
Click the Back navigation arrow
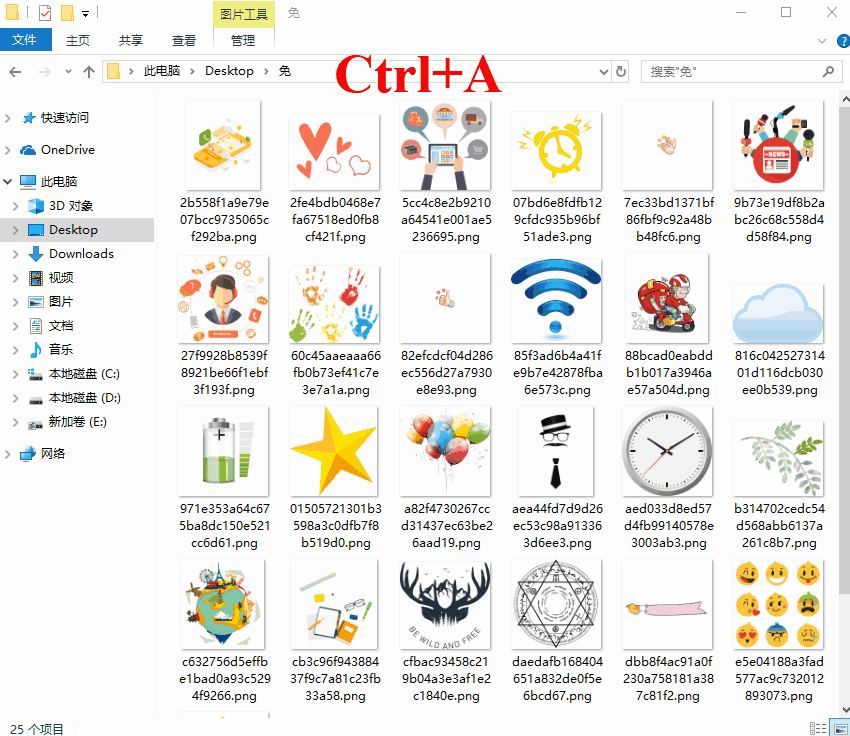coord(15,72)
